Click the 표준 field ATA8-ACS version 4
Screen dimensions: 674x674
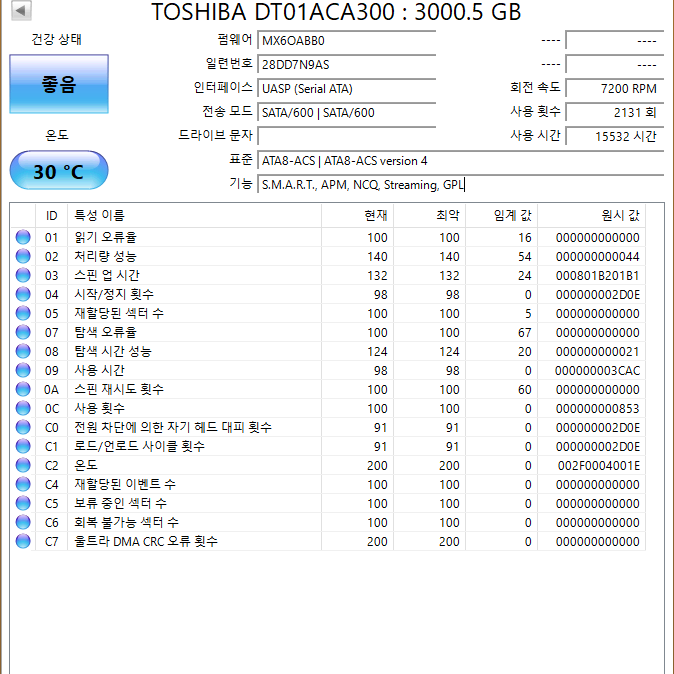coord(460,161)
